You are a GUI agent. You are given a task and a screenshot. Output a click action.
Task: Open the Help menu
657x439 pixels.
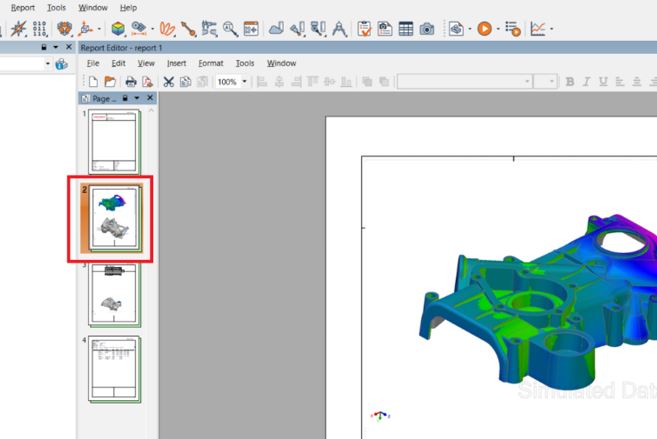pos(128,8)
